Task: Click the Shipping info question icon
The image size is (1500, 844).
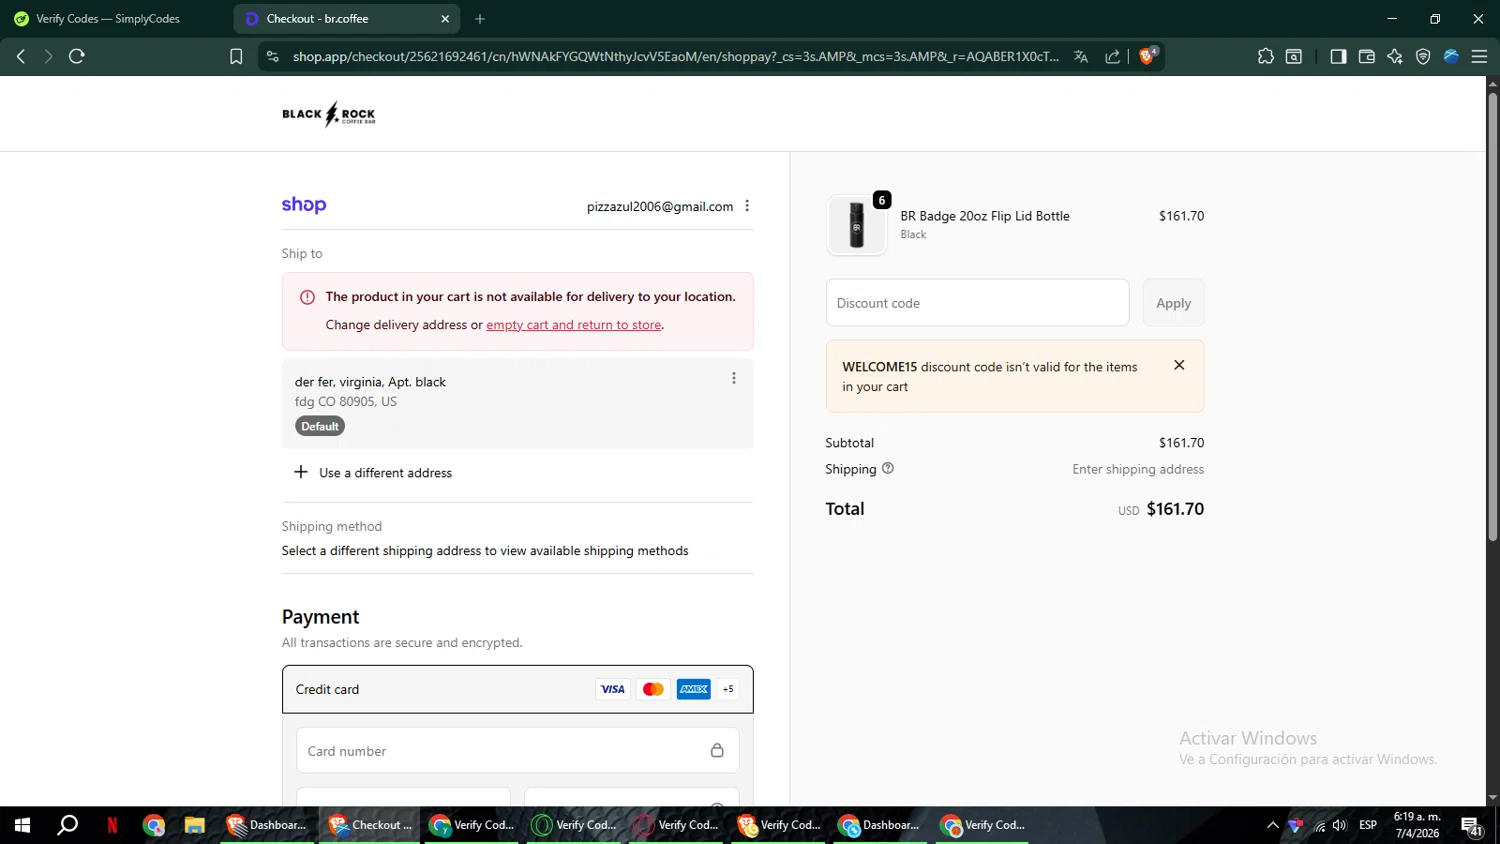Action: (888, 469)
